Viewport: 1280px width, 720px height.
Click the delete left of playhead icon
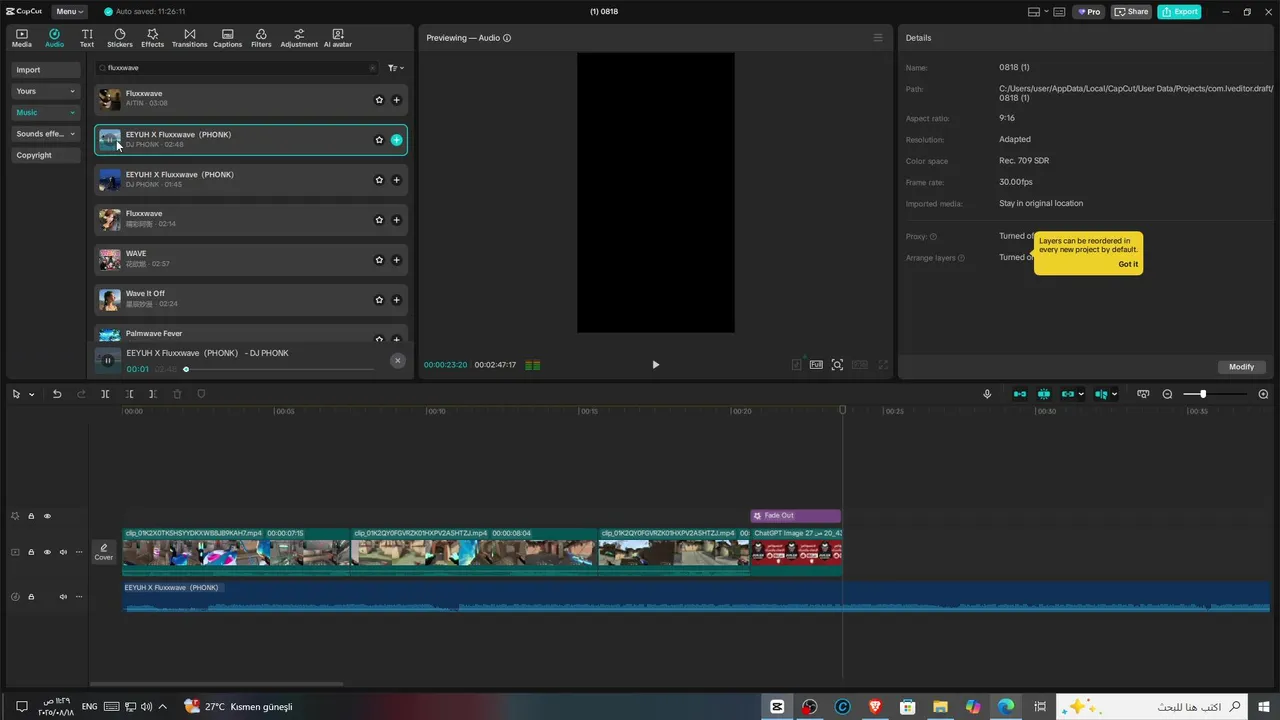pyautogui.click(x=129, y=394)
